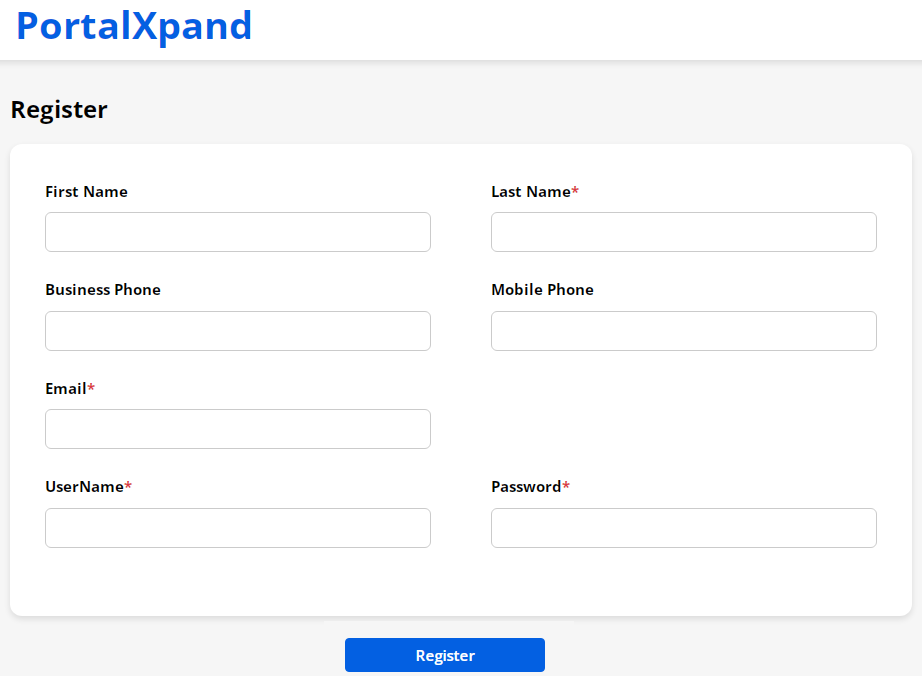Click the PortalXpand logo
The width and height of the screenshot is (922, 676).
tap(134, 26)
